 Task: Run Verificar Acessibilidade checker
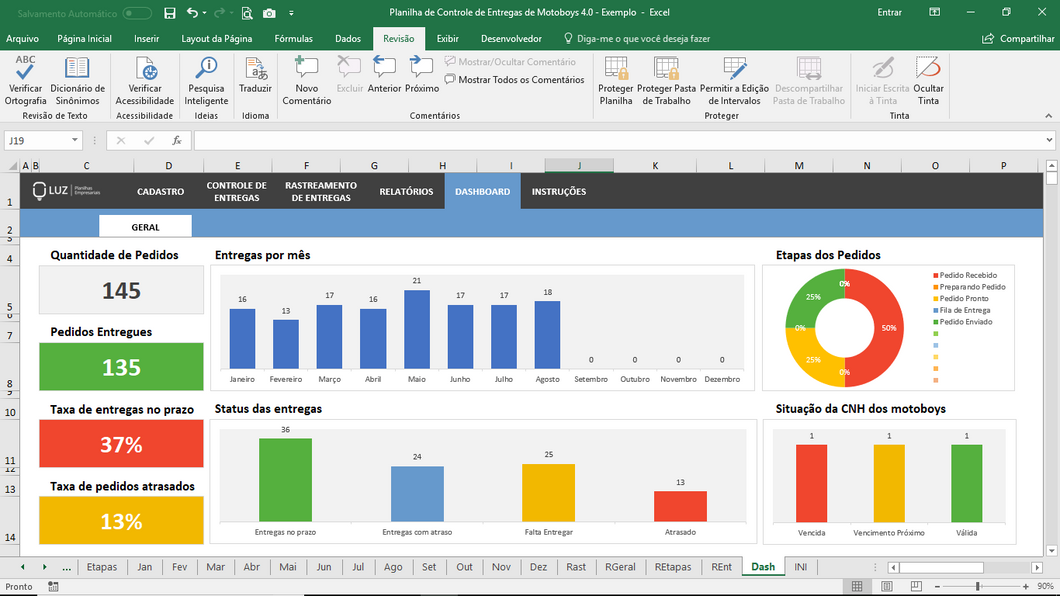145,69
